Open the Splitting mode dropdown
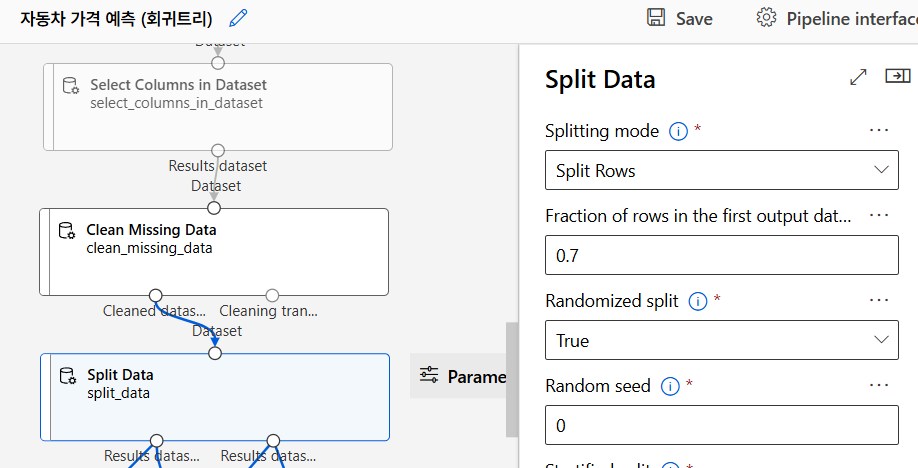The image size is (918, 468). click(721, 171)
